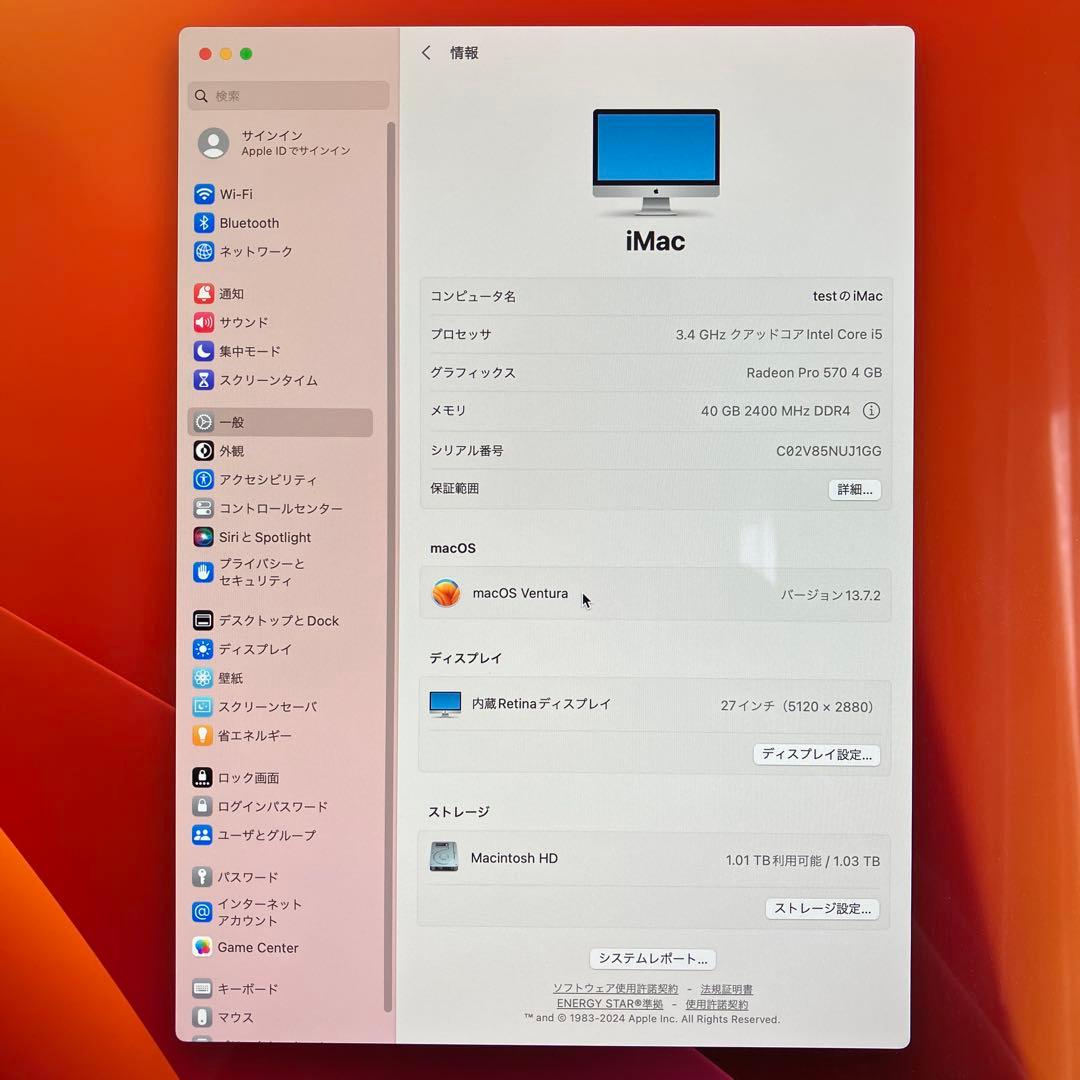Click the Game Center icon

[202, 947]
